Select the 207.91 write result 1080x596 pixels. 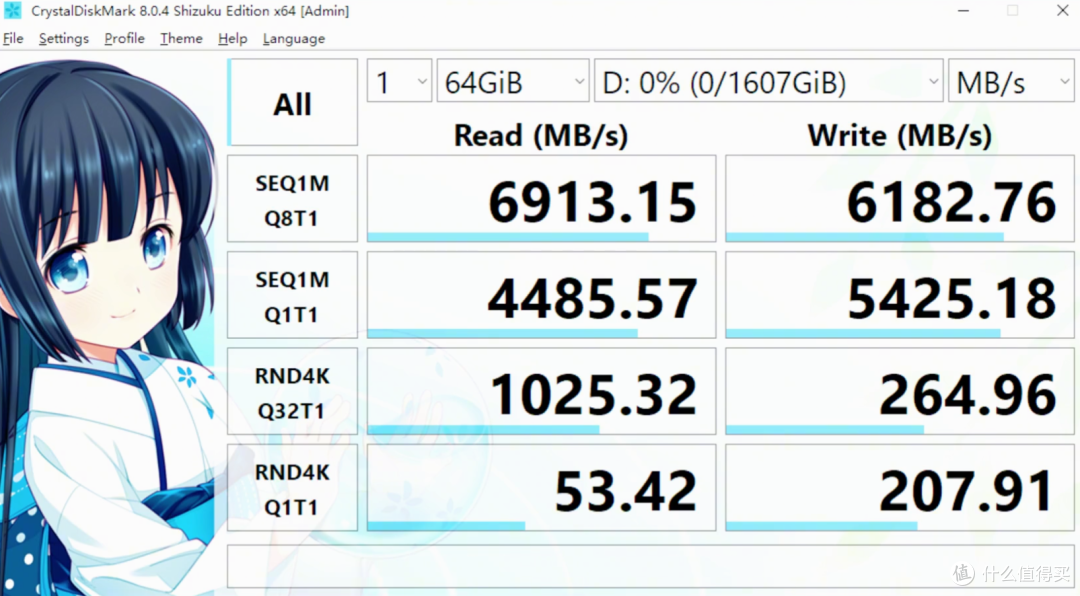pos(900,489)
